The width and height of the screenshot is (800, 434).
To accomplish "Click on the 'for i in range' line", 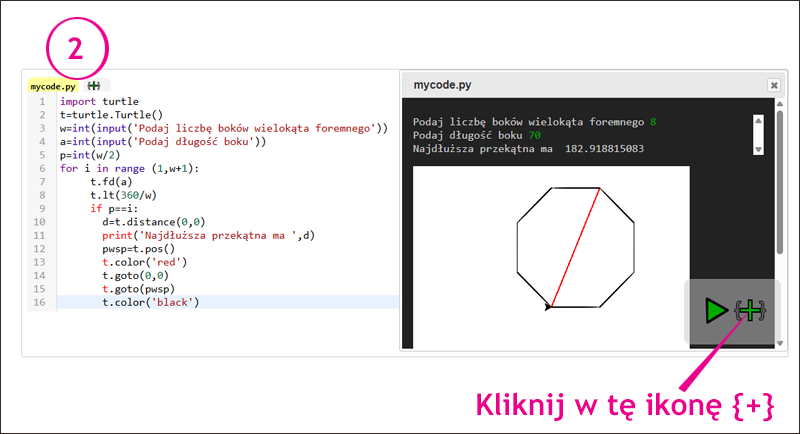I will [x=129, y=168].
